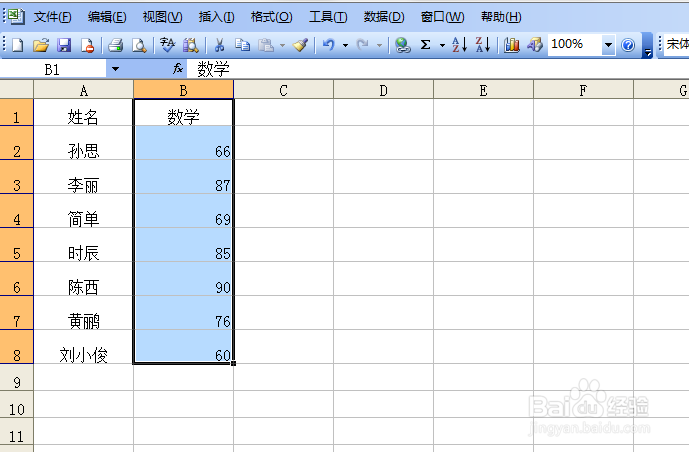
Task: Click the formula bar containing 数学
Action: (438, 69)
